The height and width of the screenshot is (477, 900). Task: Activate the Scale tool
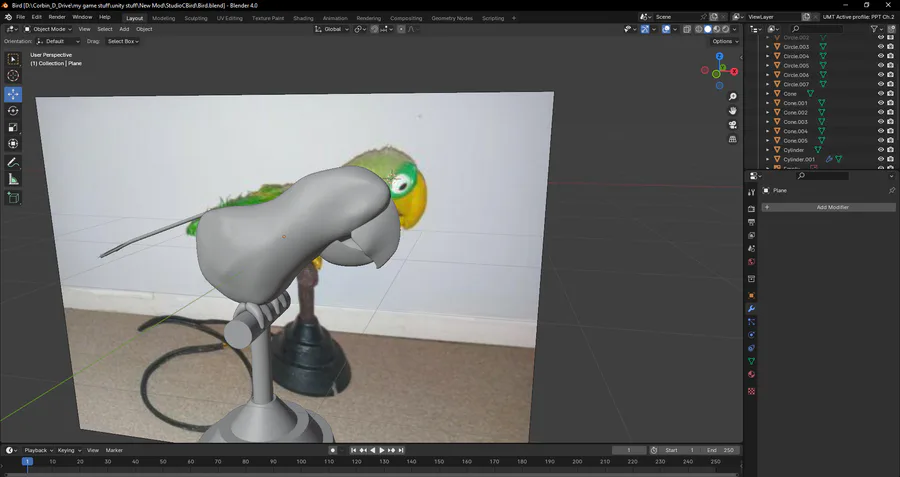tap(13, 127)
